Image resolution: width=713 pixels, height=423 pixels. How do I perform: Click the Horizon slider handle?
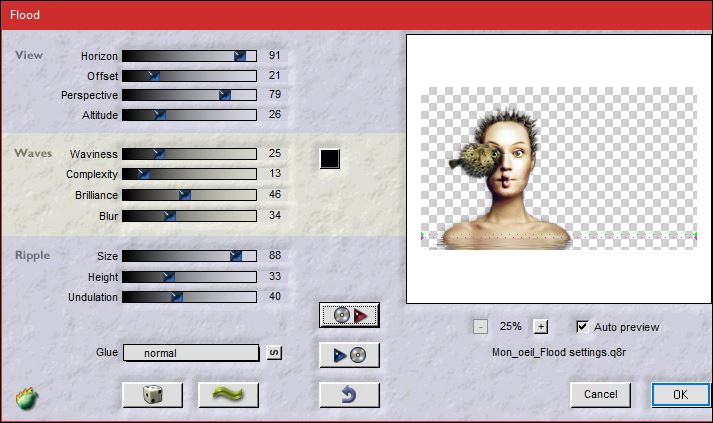[x=240, y=56]
